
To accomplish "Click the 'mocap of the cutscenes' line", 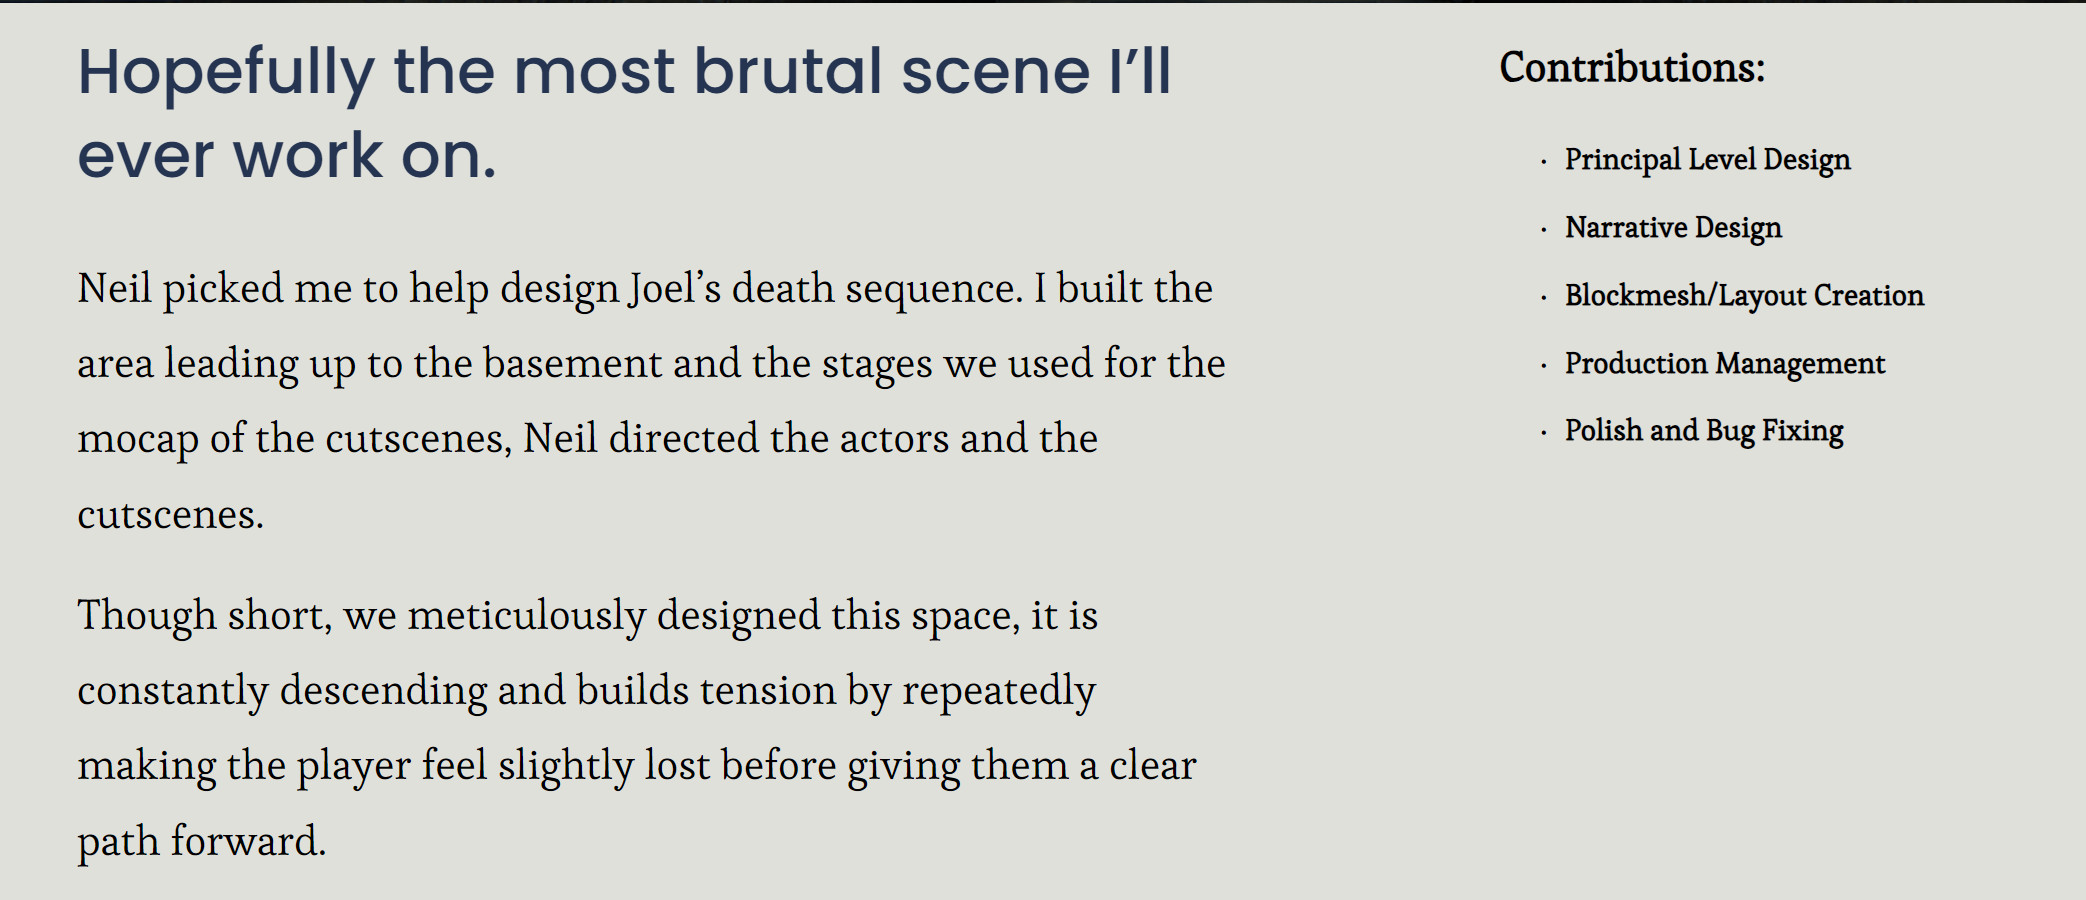I will click(588, 439).
